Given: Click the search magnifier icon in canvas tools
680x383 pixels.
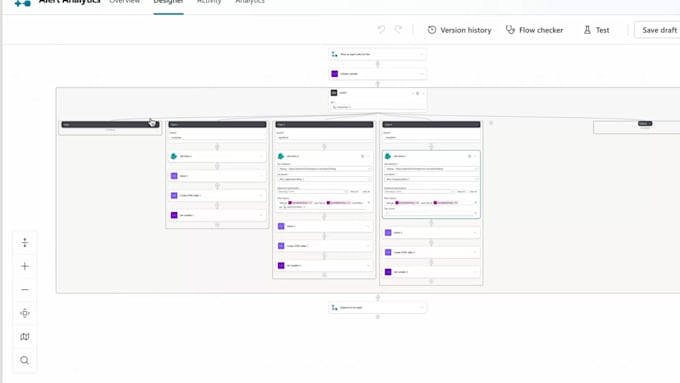Looking at the screenshot, I should 25,360.
